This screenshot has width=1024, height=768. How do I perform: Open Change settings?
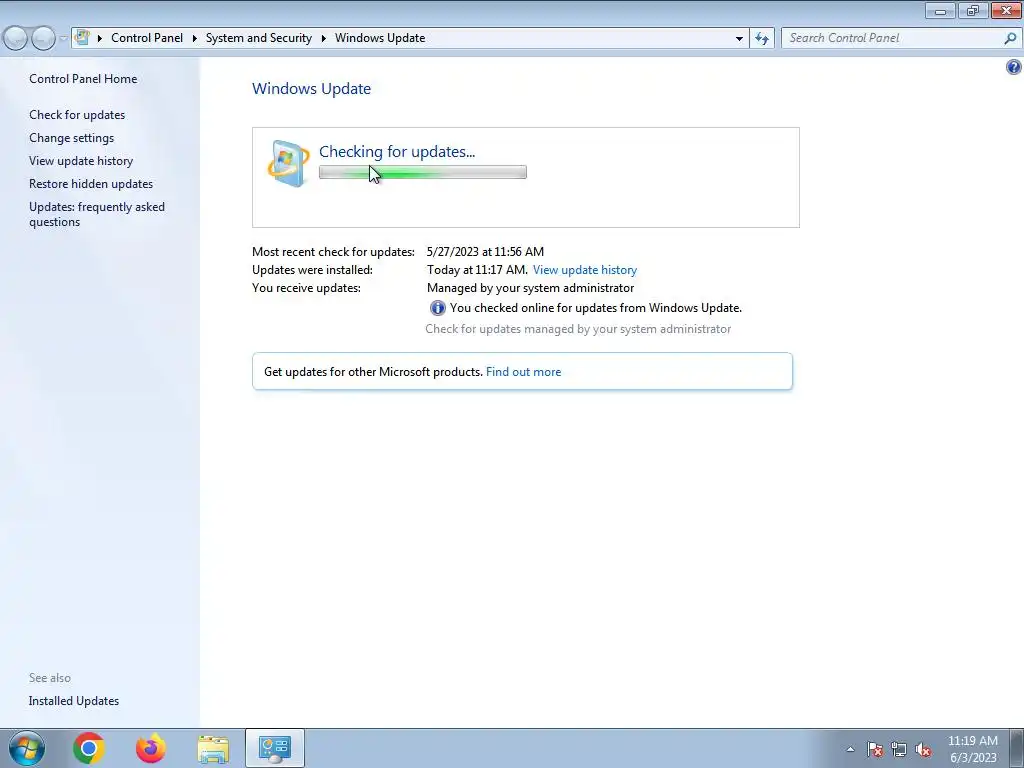click(71, 138)
